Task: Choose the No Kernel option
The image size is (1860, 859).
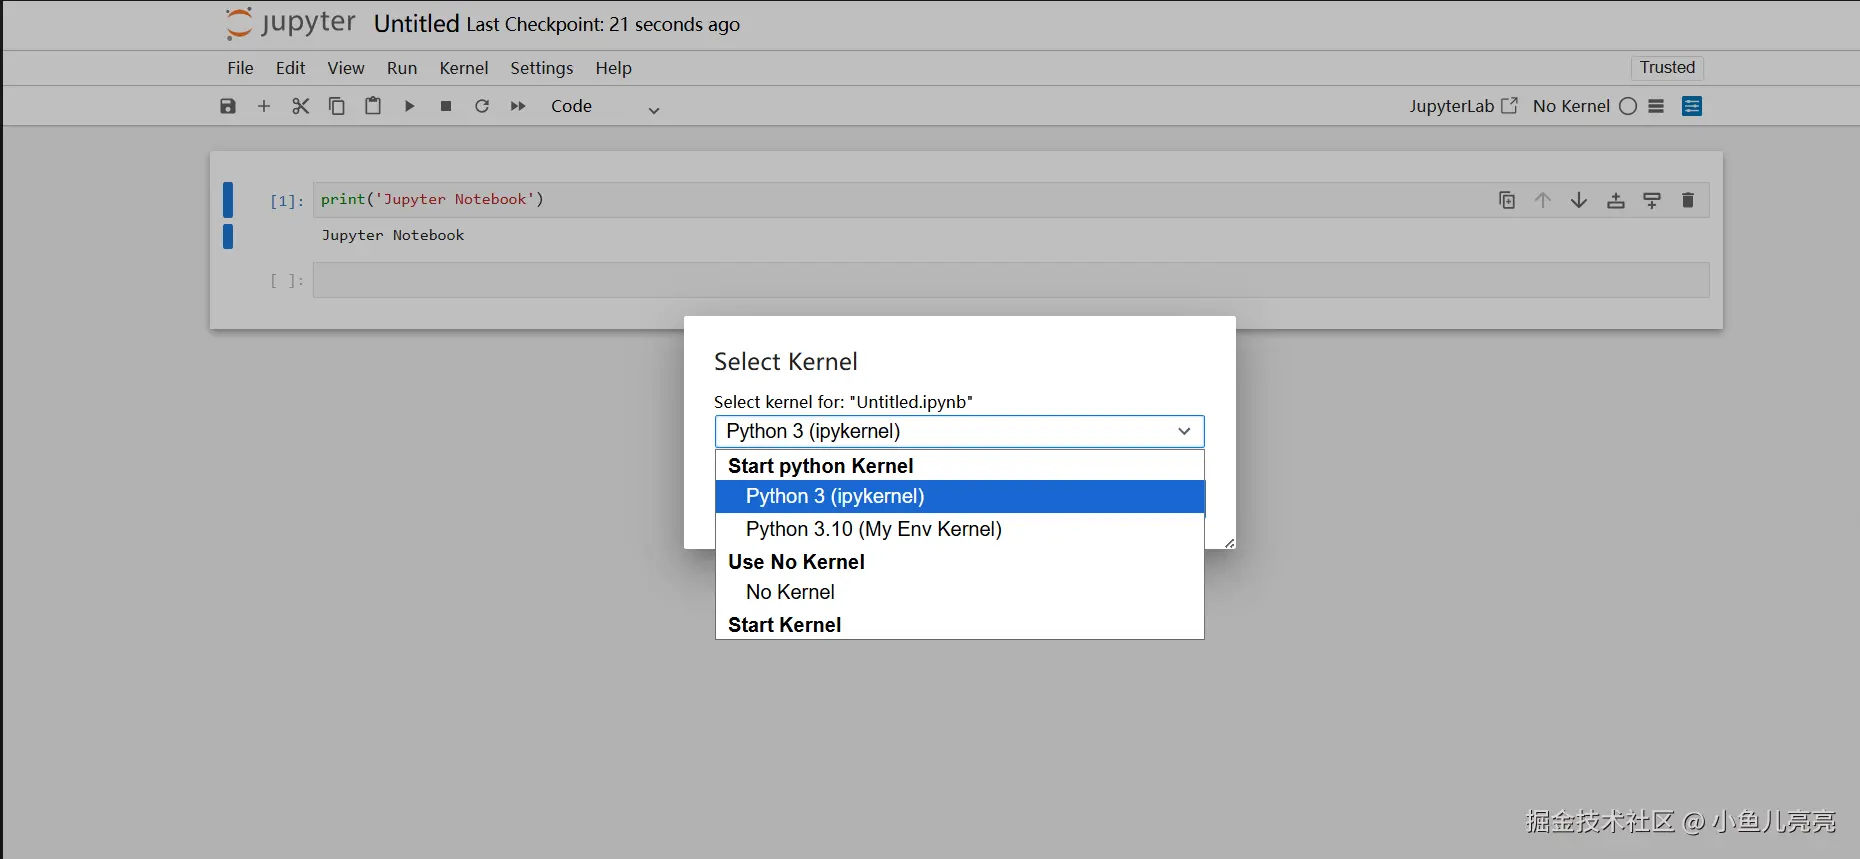Action: click(960, 592)
